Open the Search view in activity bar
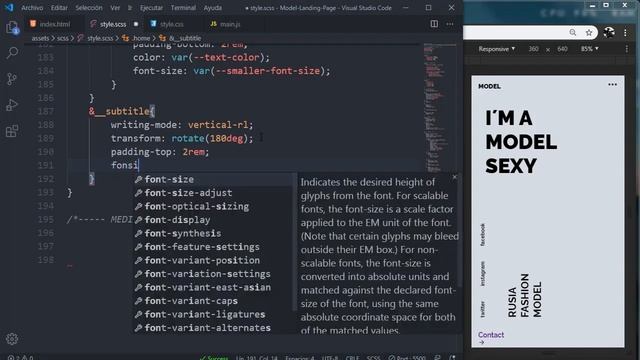This screenshot has width=640, height=360. click(x=12, y=53)
